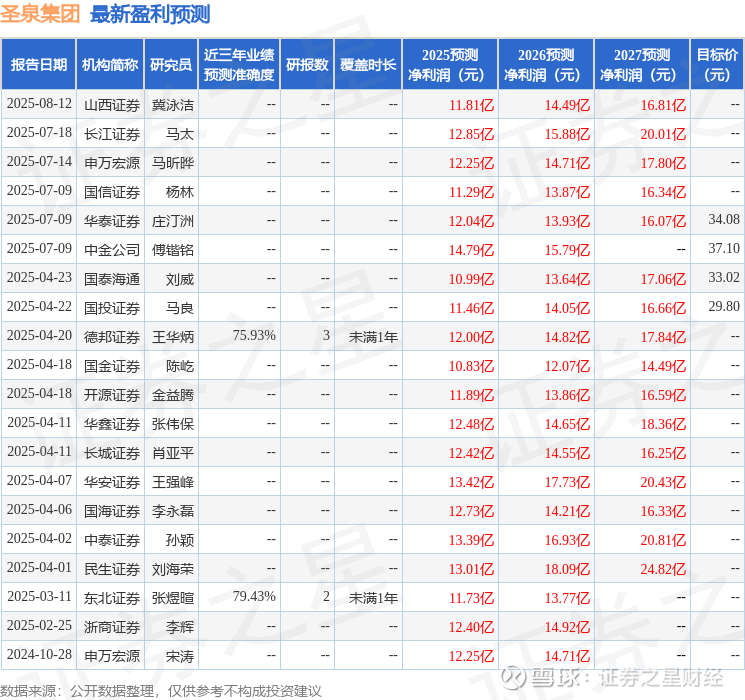Click the 数据来源 disclaimer footer text
Screen dimensions: 745x700
point(161,690)
